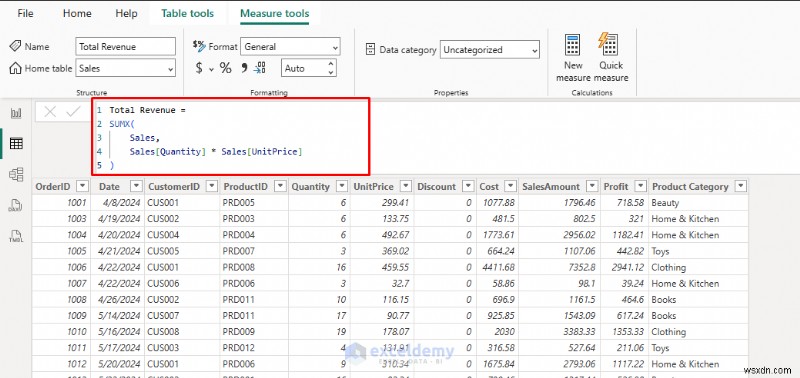Cancel formula with the X icon
Viewport: 800px width, 378px height.
point(50,112)
